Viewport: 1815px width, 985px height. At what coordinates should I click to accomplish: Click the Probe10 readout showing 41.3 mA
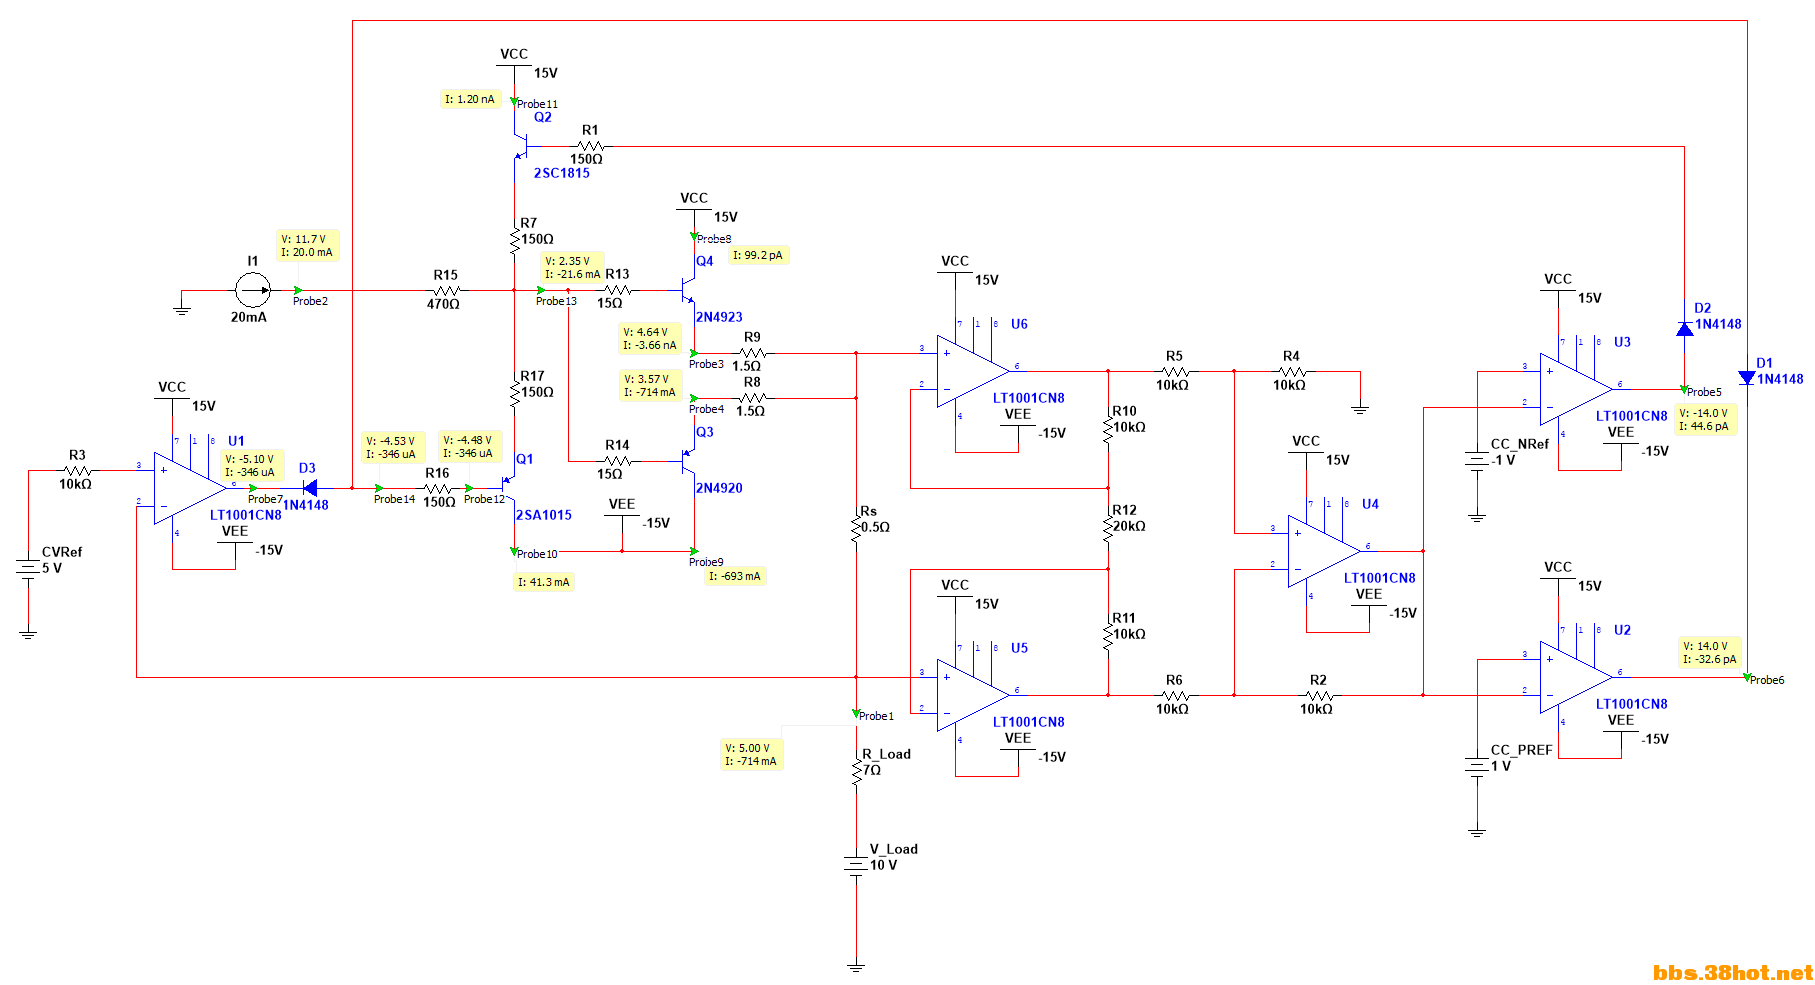(x=544, y=582)
